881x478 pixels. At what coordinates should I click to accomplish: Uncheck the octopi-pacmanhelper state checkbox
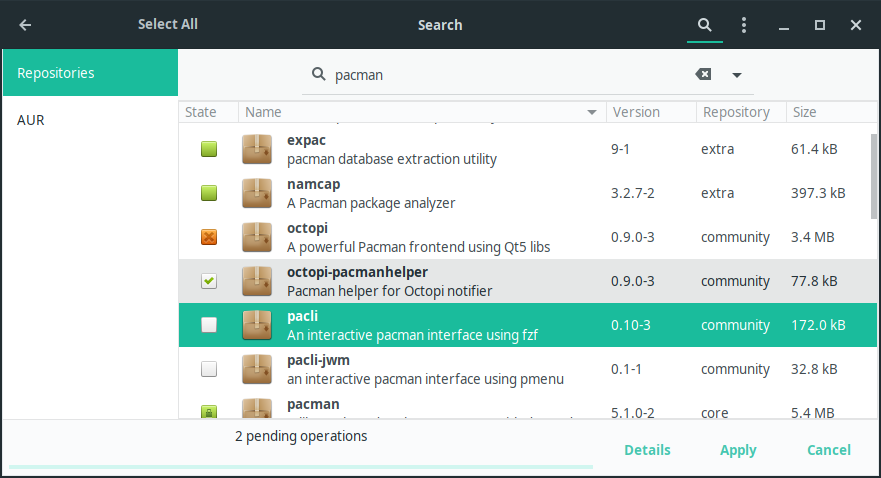pyautogui.click(x=209, y=281)
